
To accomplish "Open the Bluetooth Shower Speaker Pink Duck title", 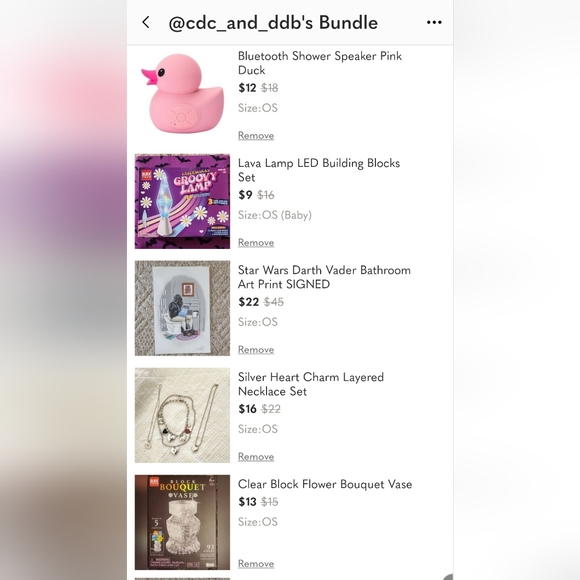I will click(x=320, y=63).
